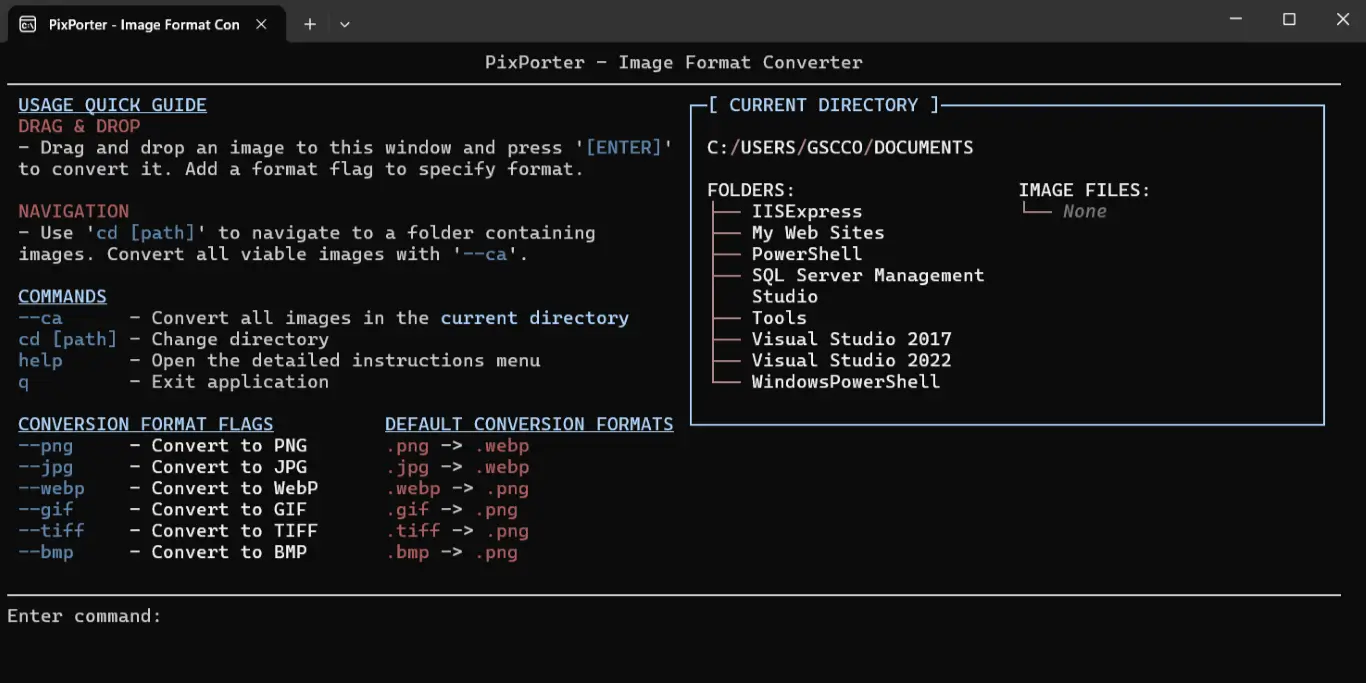Click the .bmp -> .png default line

pyautogui.click(x=452, y=552)
